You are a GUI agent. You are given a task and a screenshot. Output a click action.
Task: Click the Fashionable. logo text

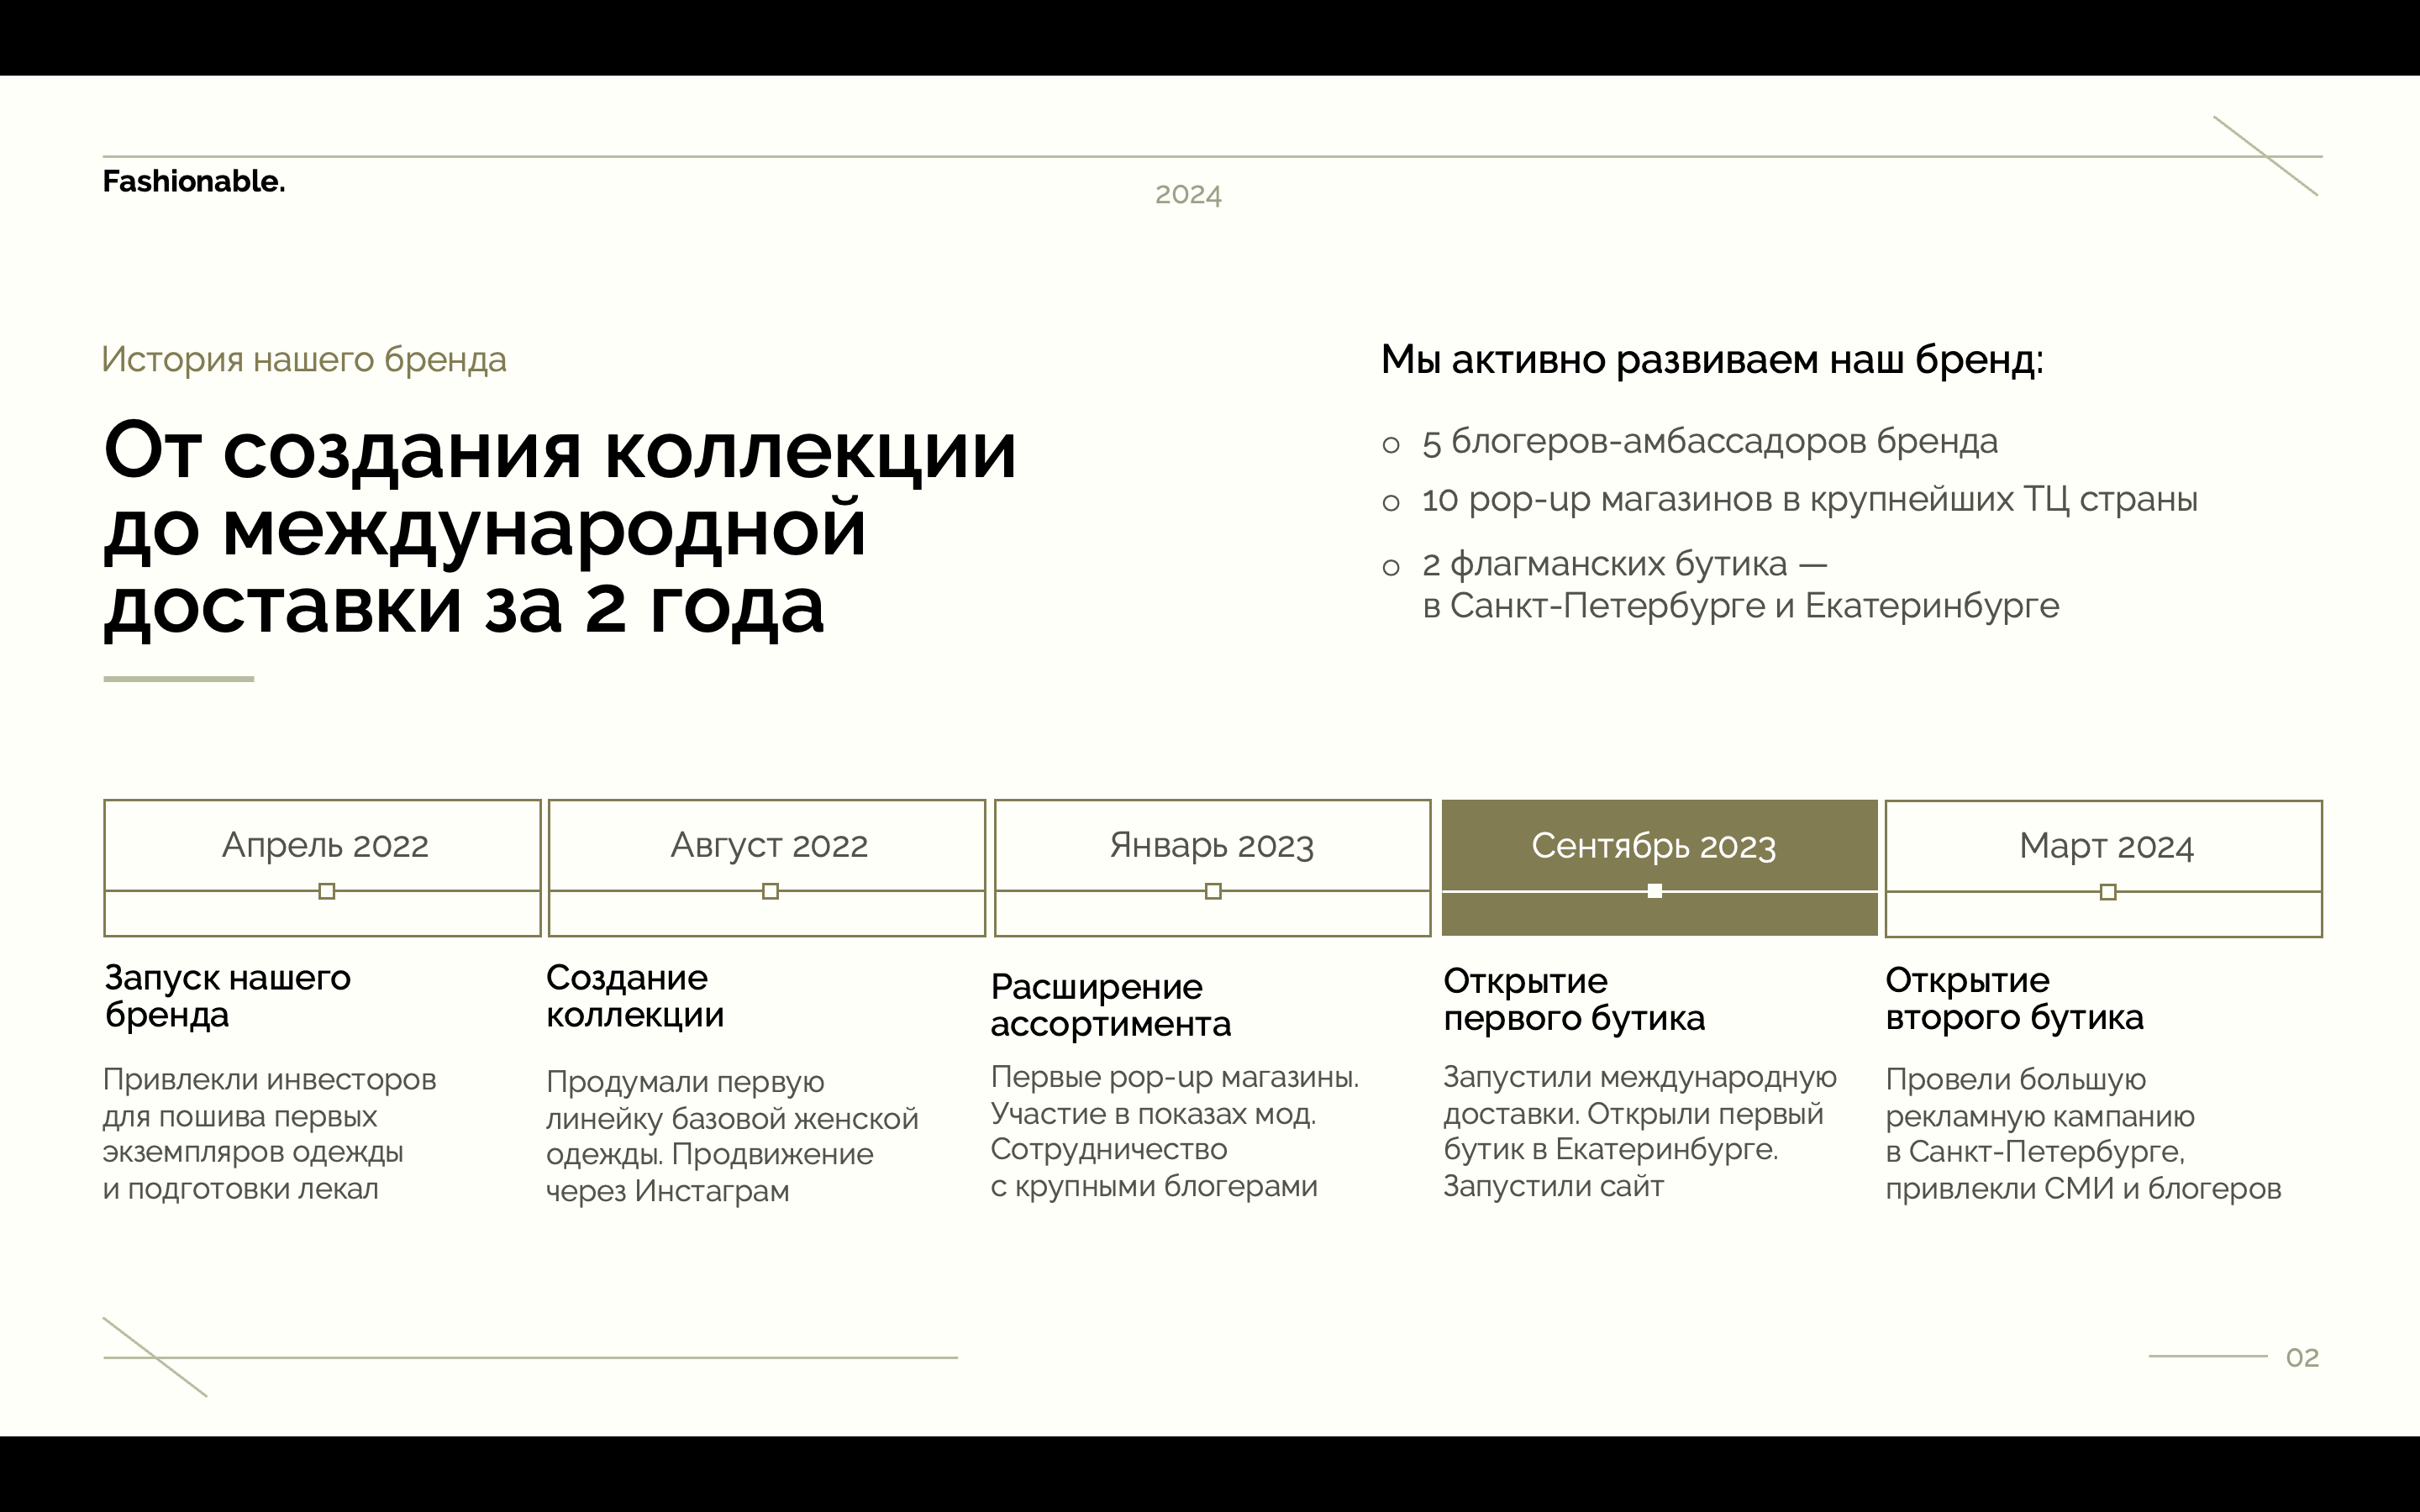pos(194,182)
